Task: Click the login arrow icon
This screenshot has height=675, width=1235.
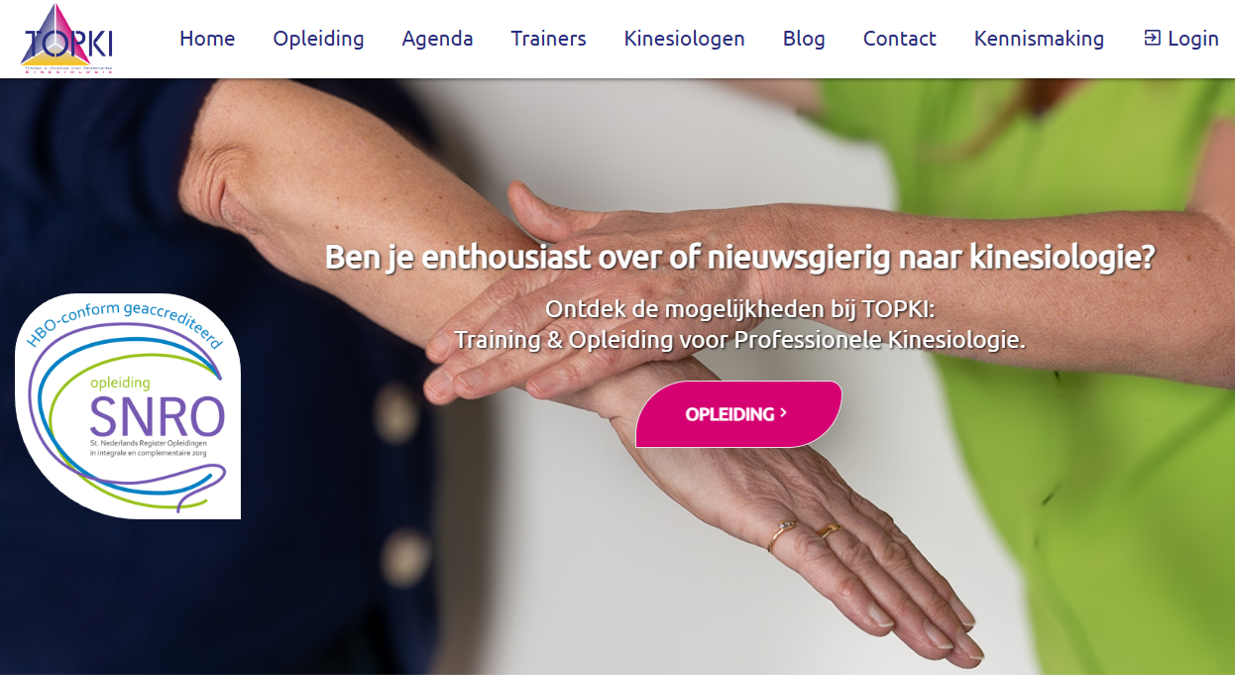Action: (1152, 38)
